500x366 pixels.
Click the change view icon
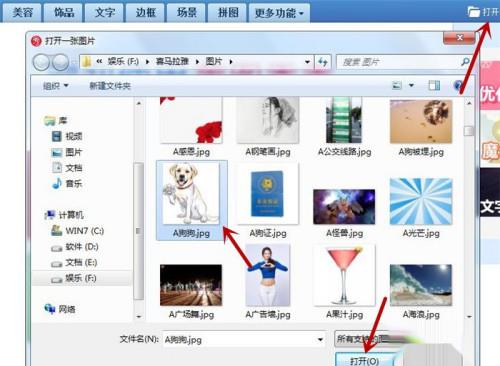(x=397, y=86)
